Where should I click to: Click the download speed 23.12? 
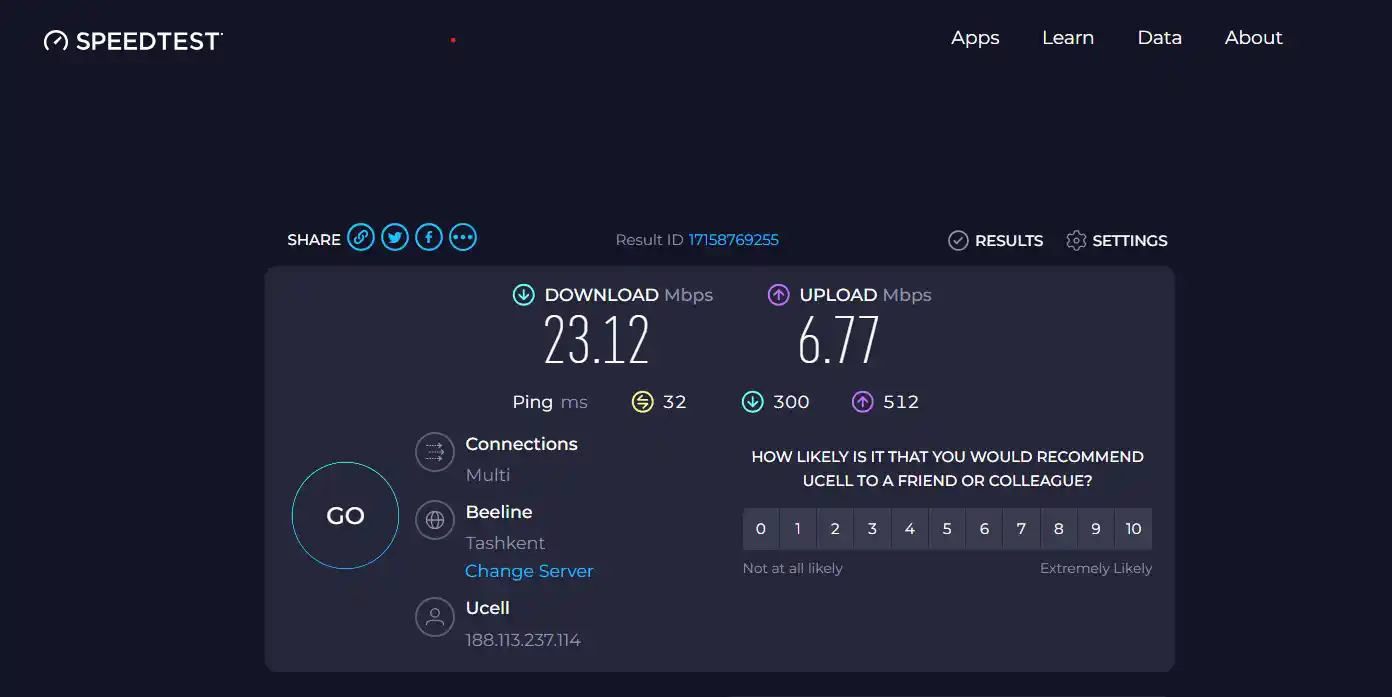point(597,340)
